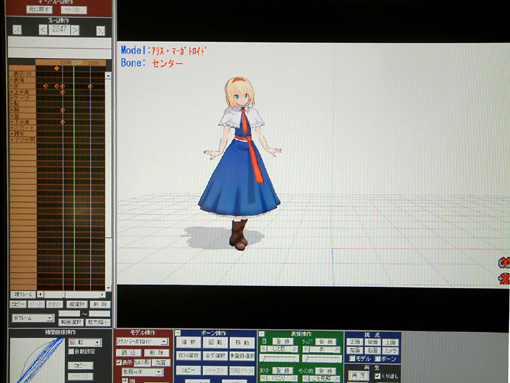This screenshot has height=383, width=510.
Task: Collapse the facial expression panel minus box
Action: 262,333
